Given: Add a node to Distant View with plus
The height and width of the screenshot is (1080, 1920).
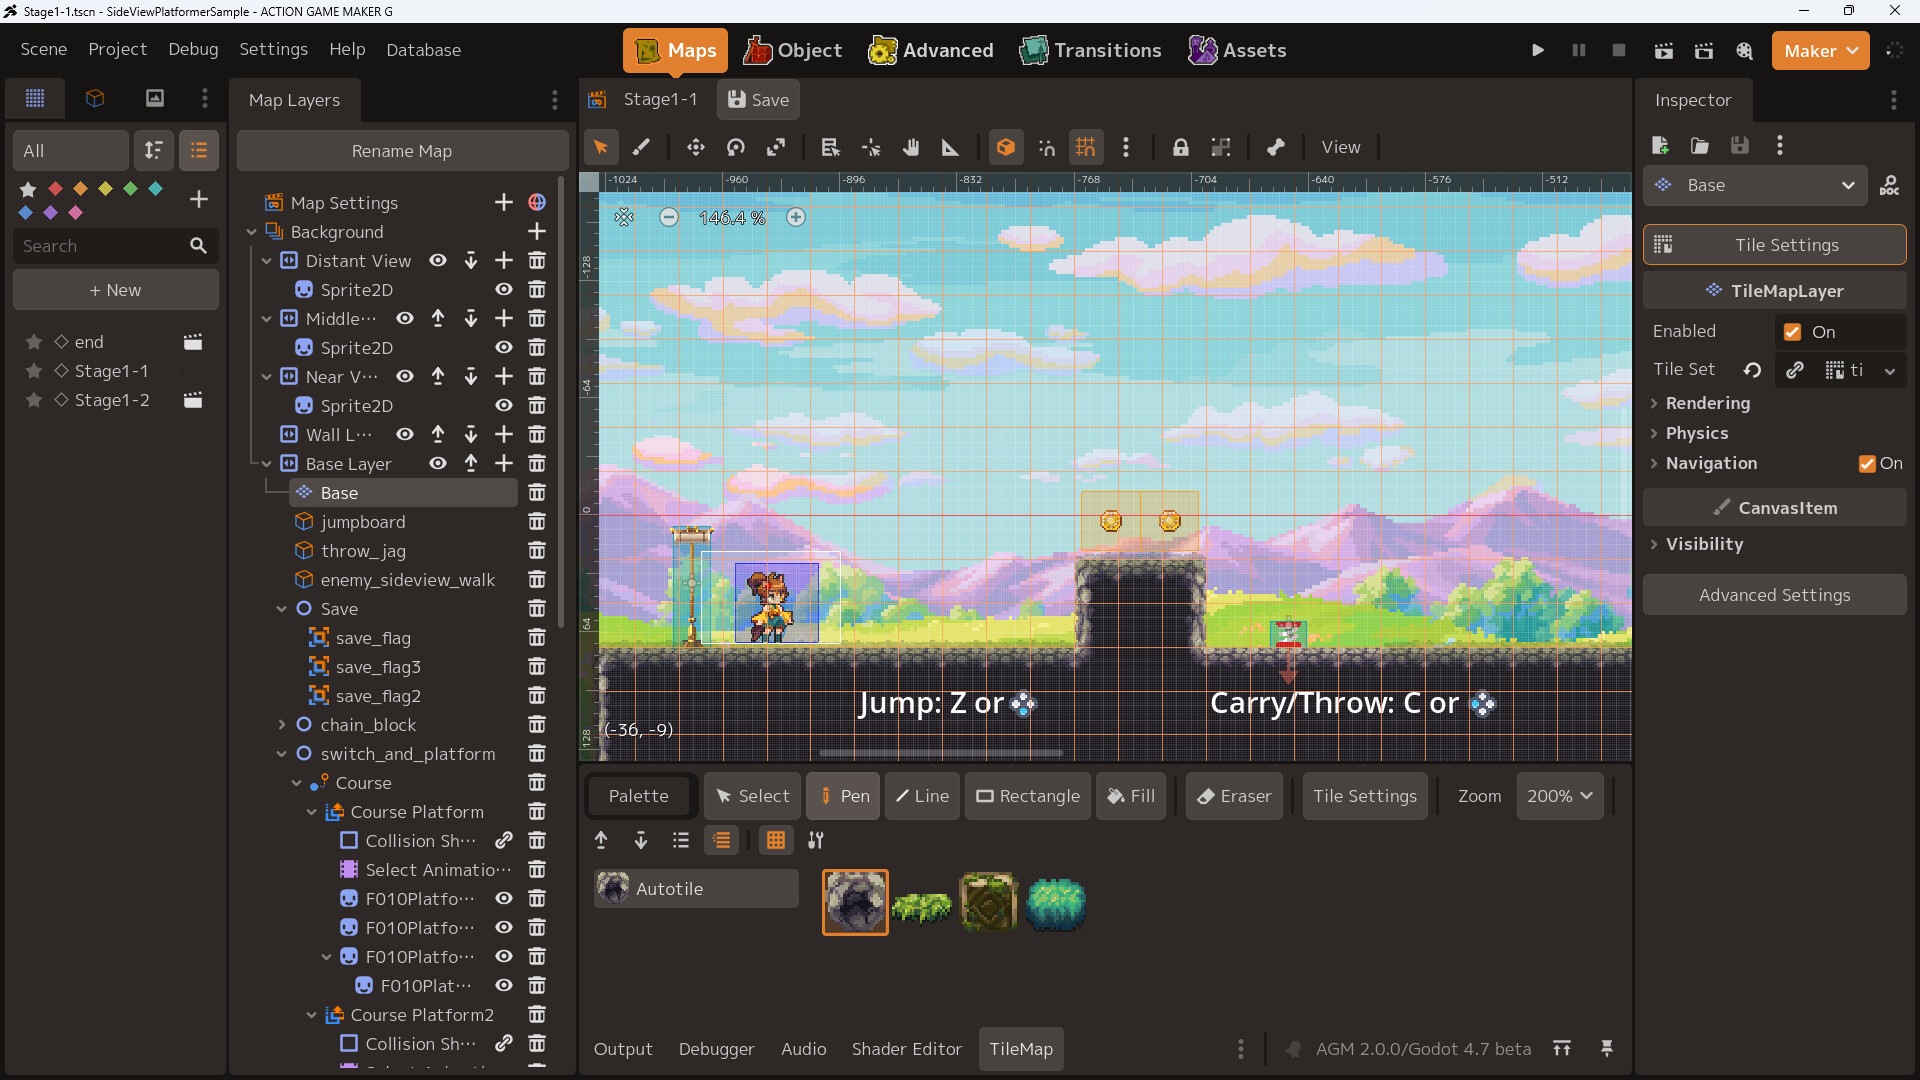Looking at the screenshot, I should 504,261.
